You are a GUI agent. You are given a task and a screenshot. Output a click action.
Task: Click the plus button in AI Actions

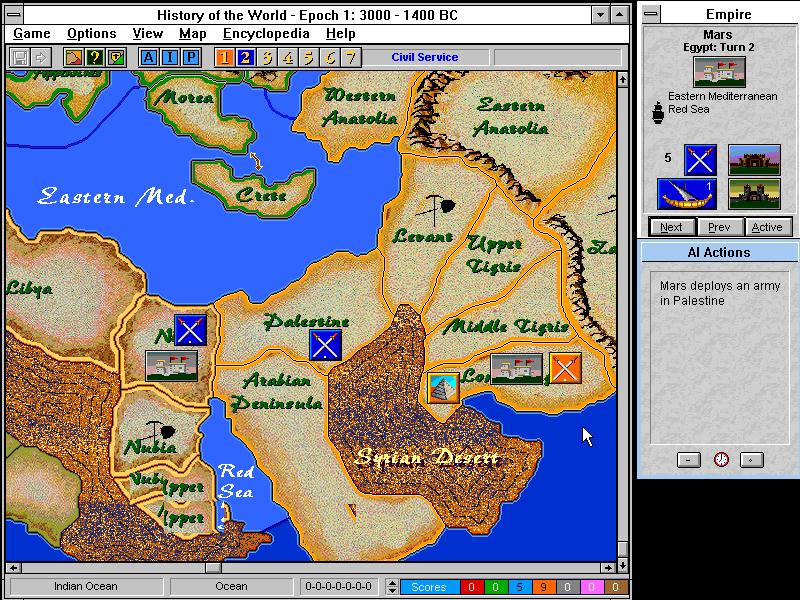752,460
